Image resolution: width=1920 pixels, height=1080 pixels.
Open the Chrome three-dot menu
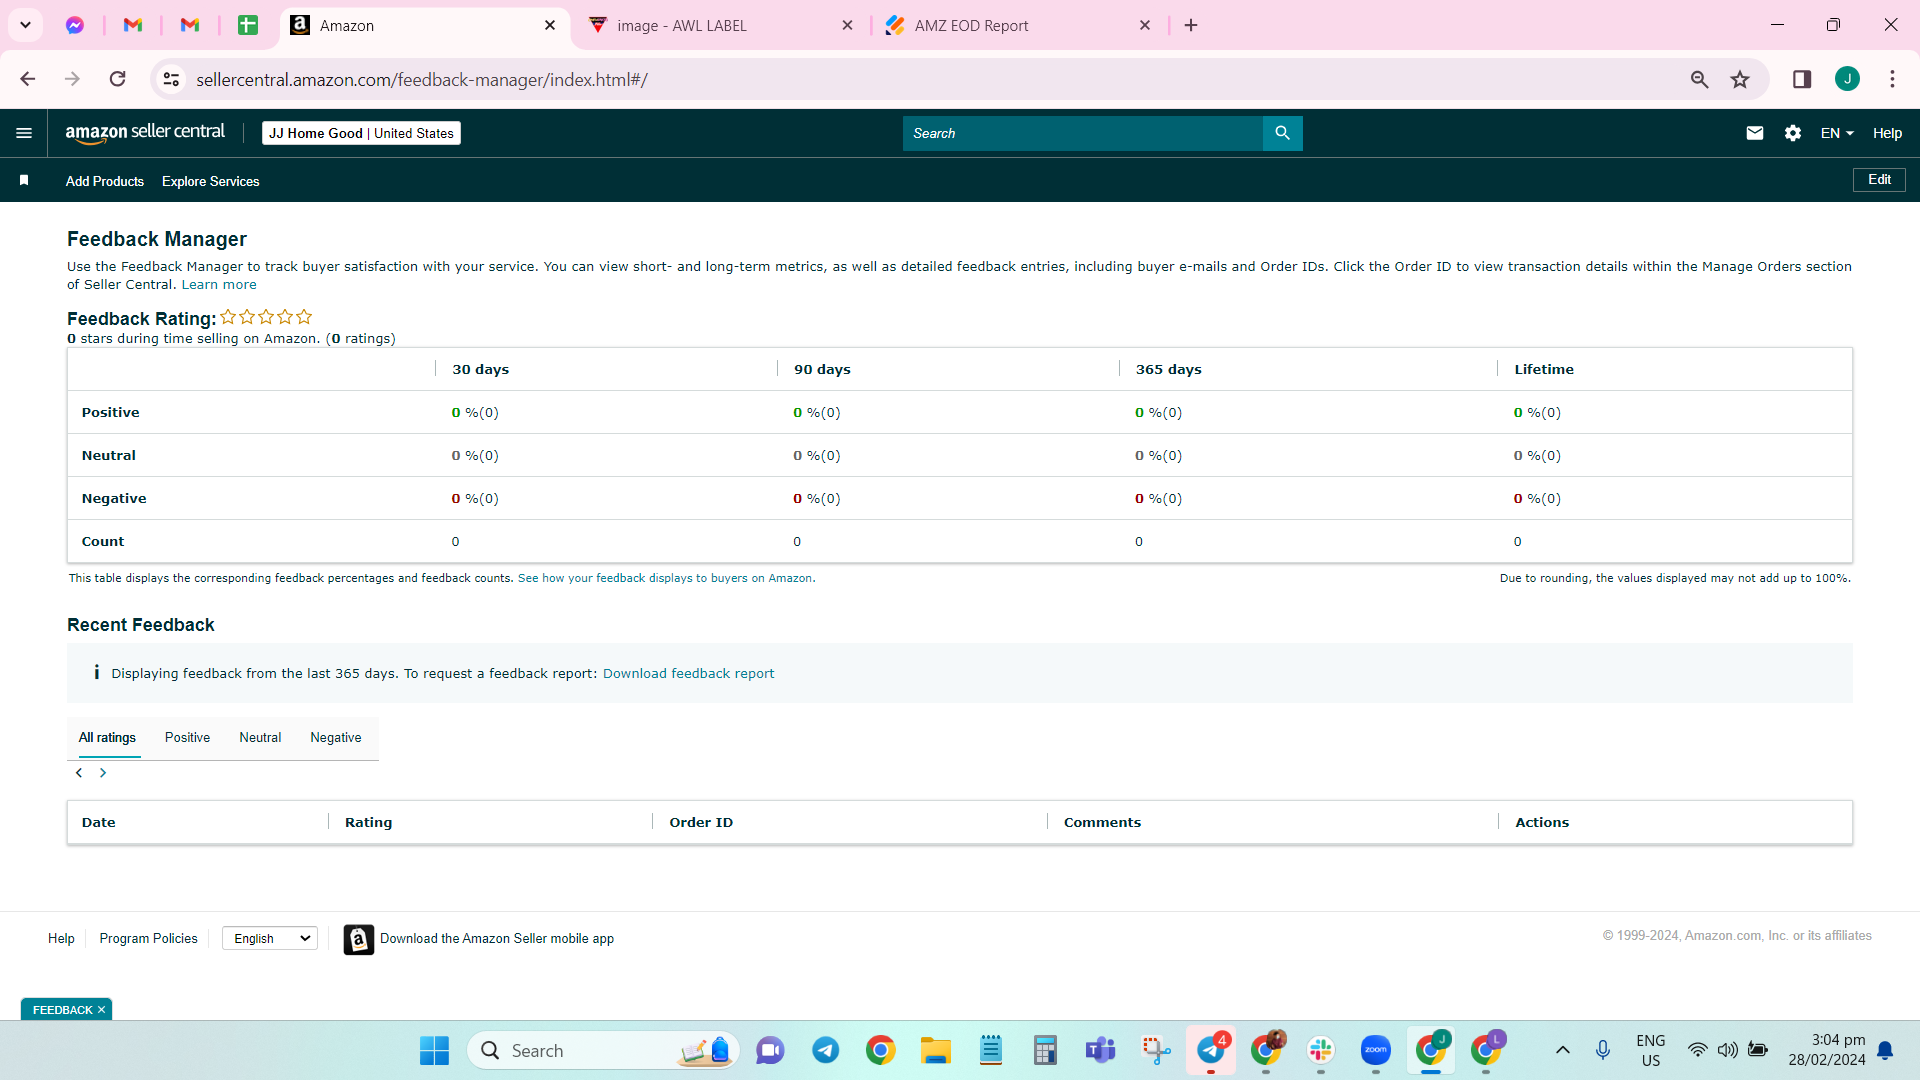1892,79
